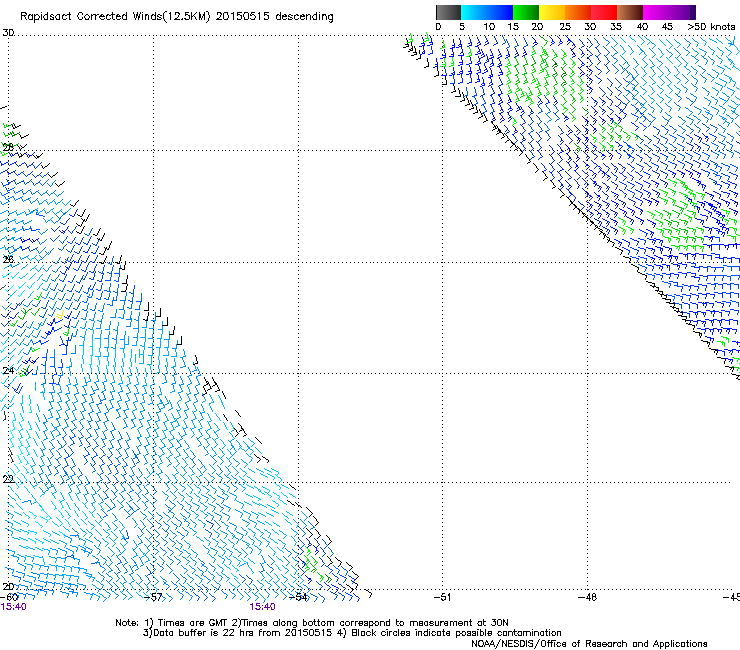The height and width of the screenshot is (650, 740).
Task: Click the longitude label '-48'
Action: 587,597
